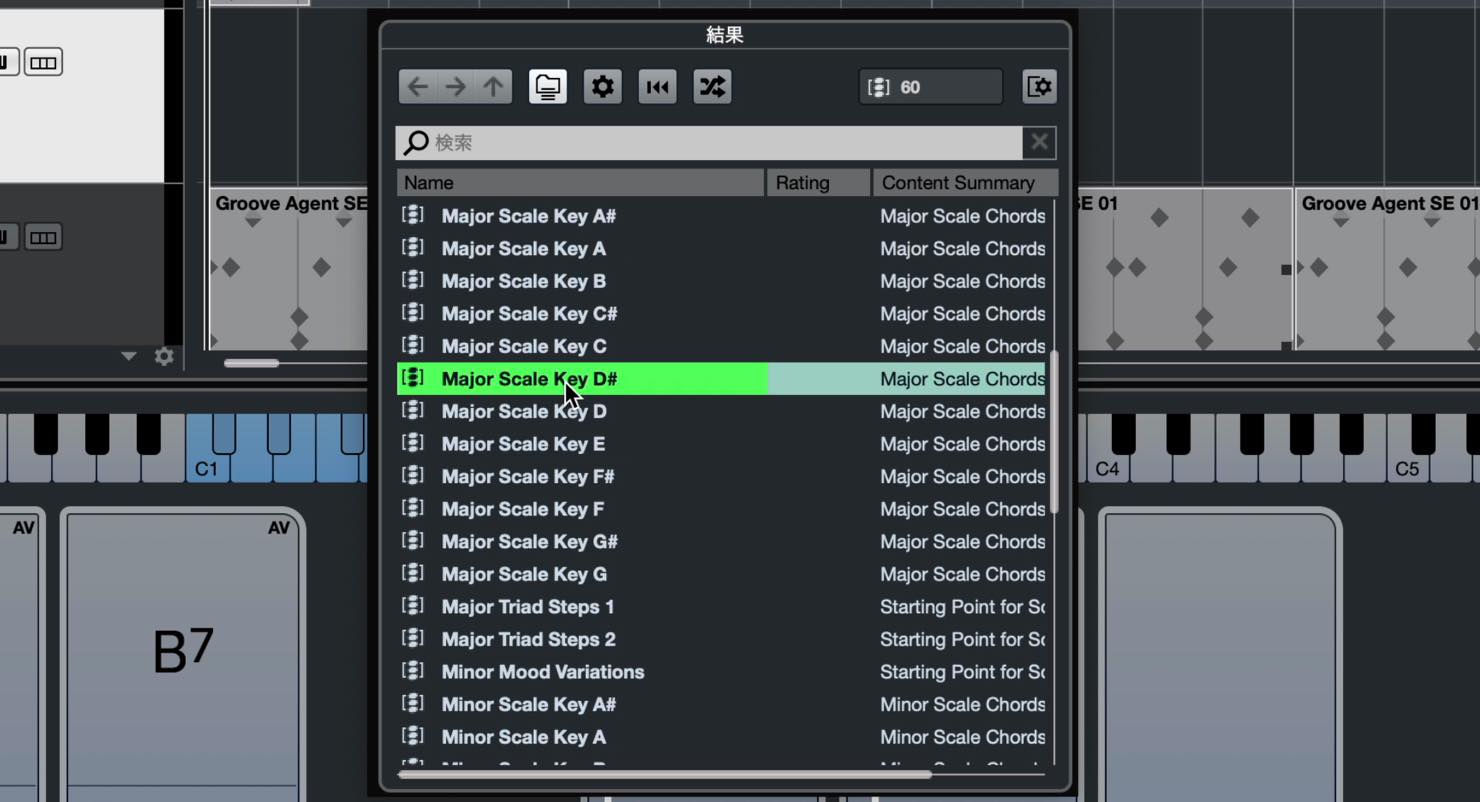Viewport: 1480px width, 802px height.
Task: Open window layout setup icon at top right
Action: [1040, 87]
